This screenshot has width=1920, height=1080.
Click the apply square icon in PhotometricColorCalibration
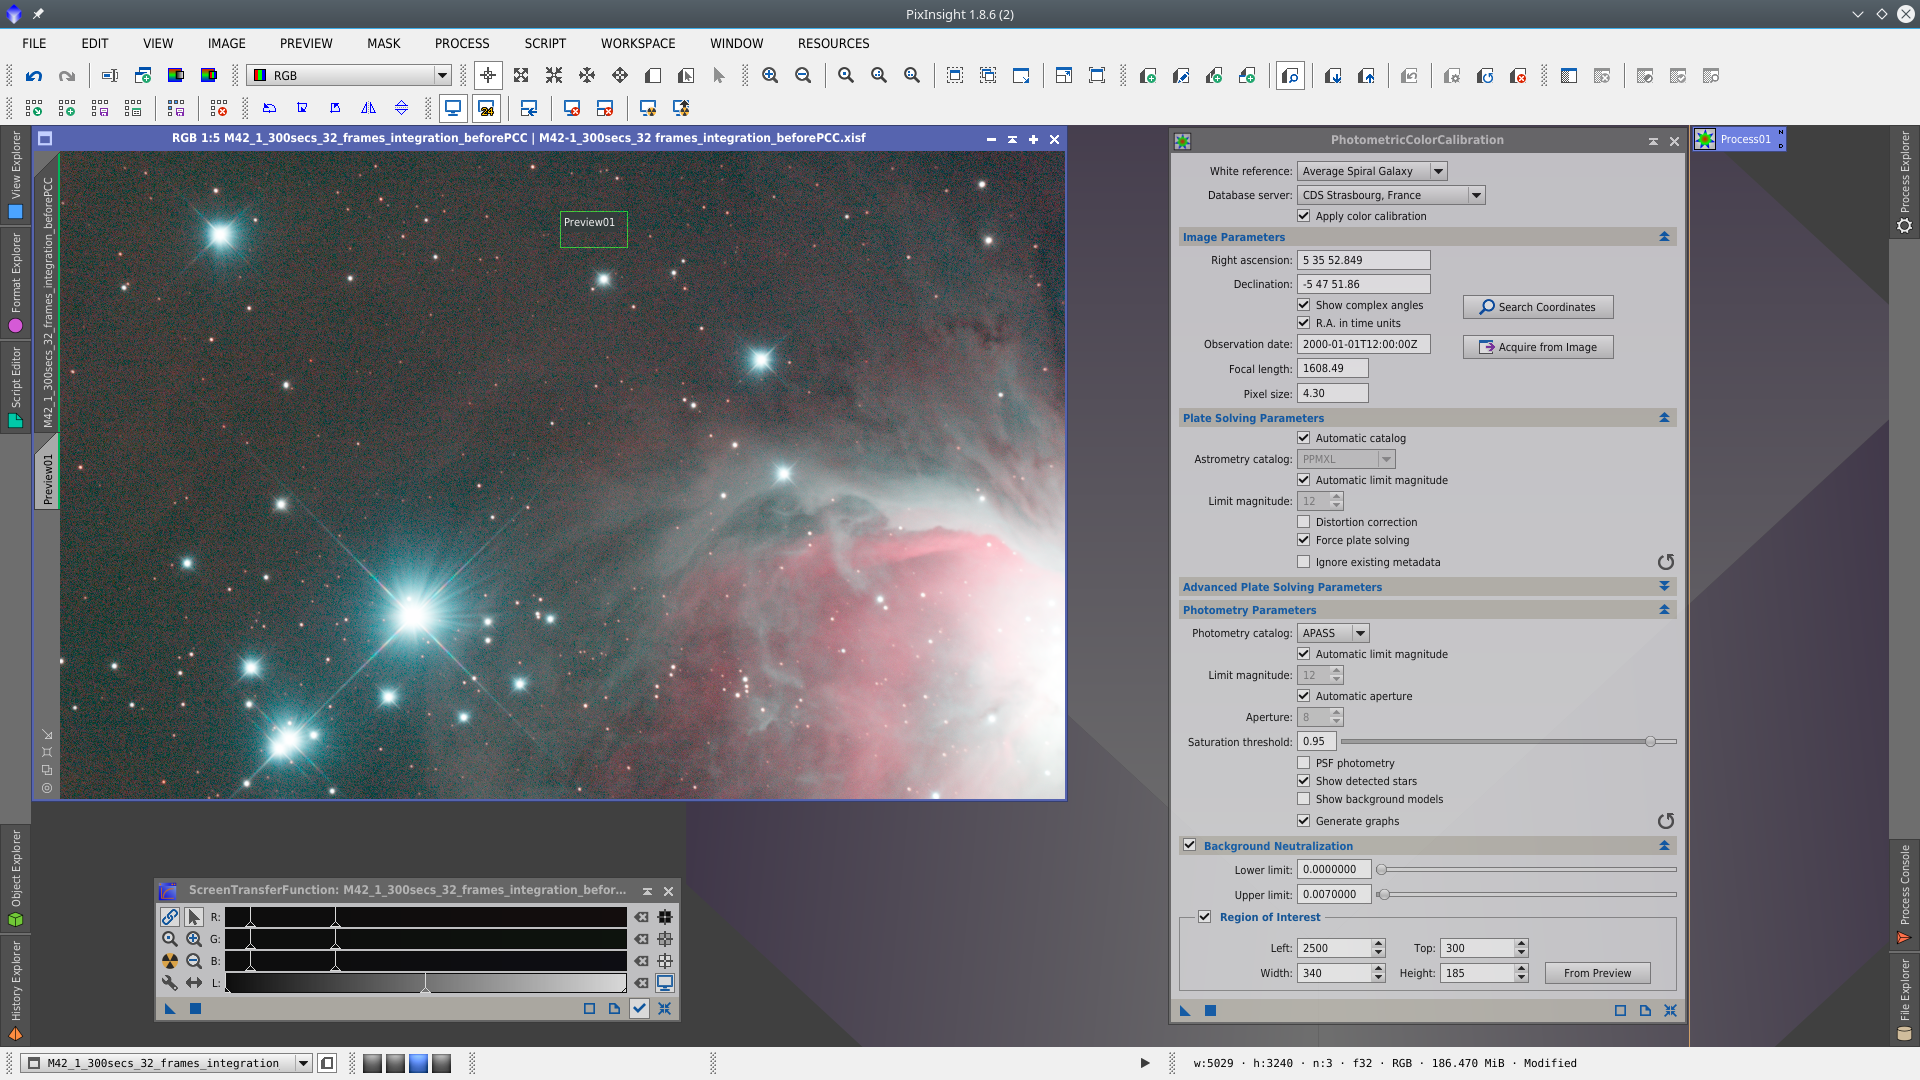[1210, 1011]
